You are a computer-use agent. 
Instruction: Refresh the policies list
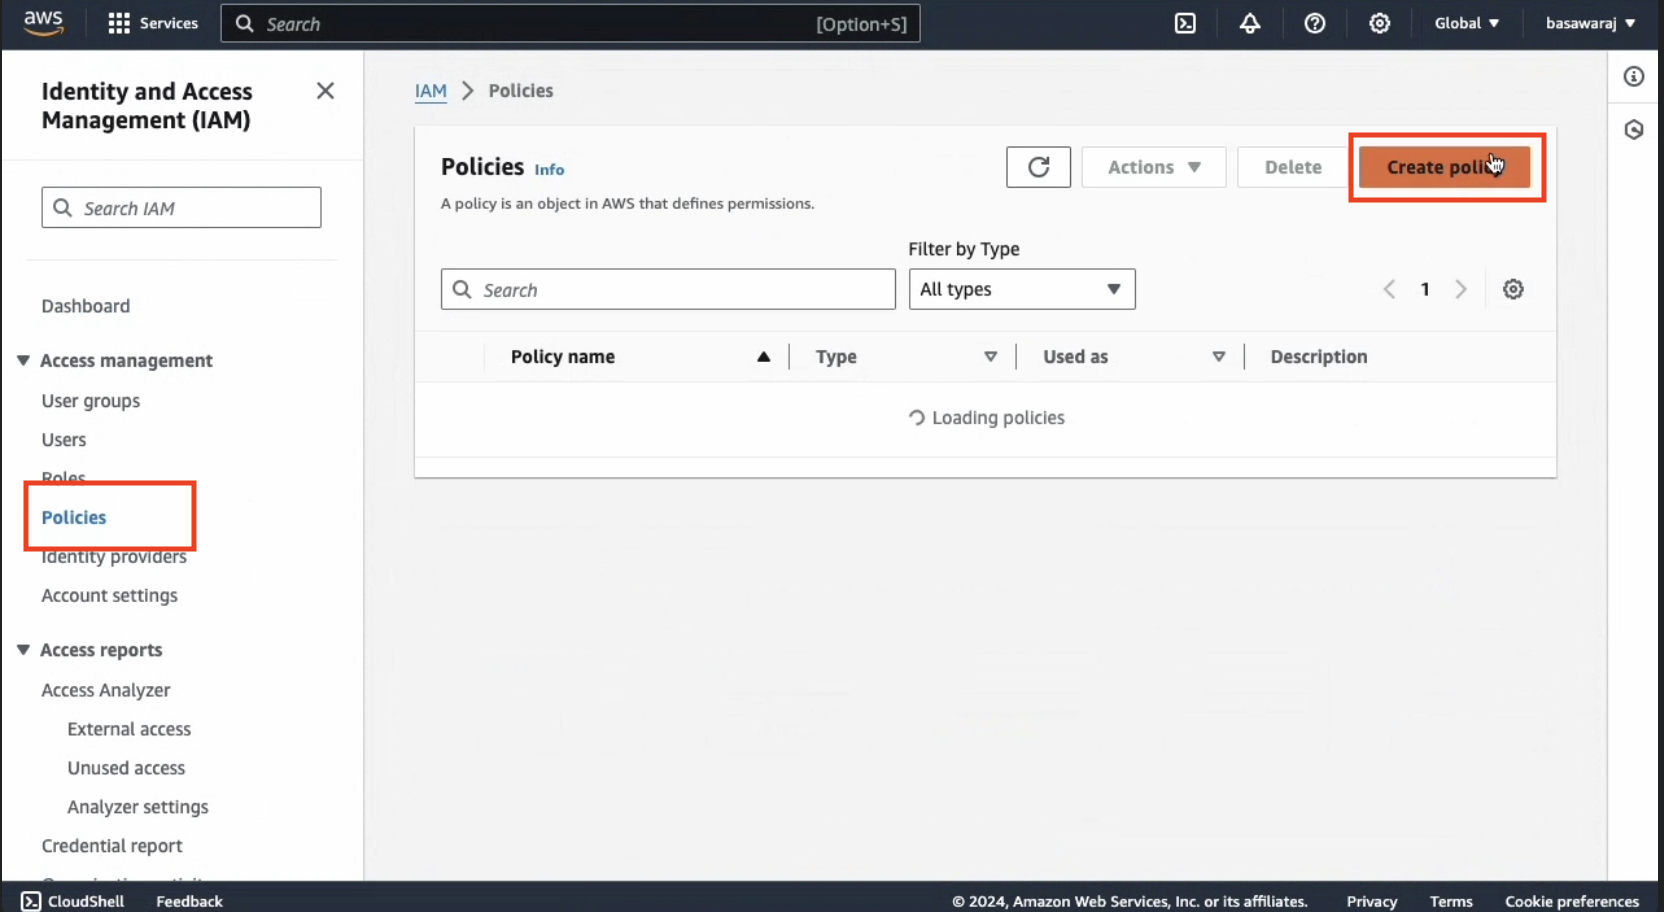click(x=1038, y=167)
